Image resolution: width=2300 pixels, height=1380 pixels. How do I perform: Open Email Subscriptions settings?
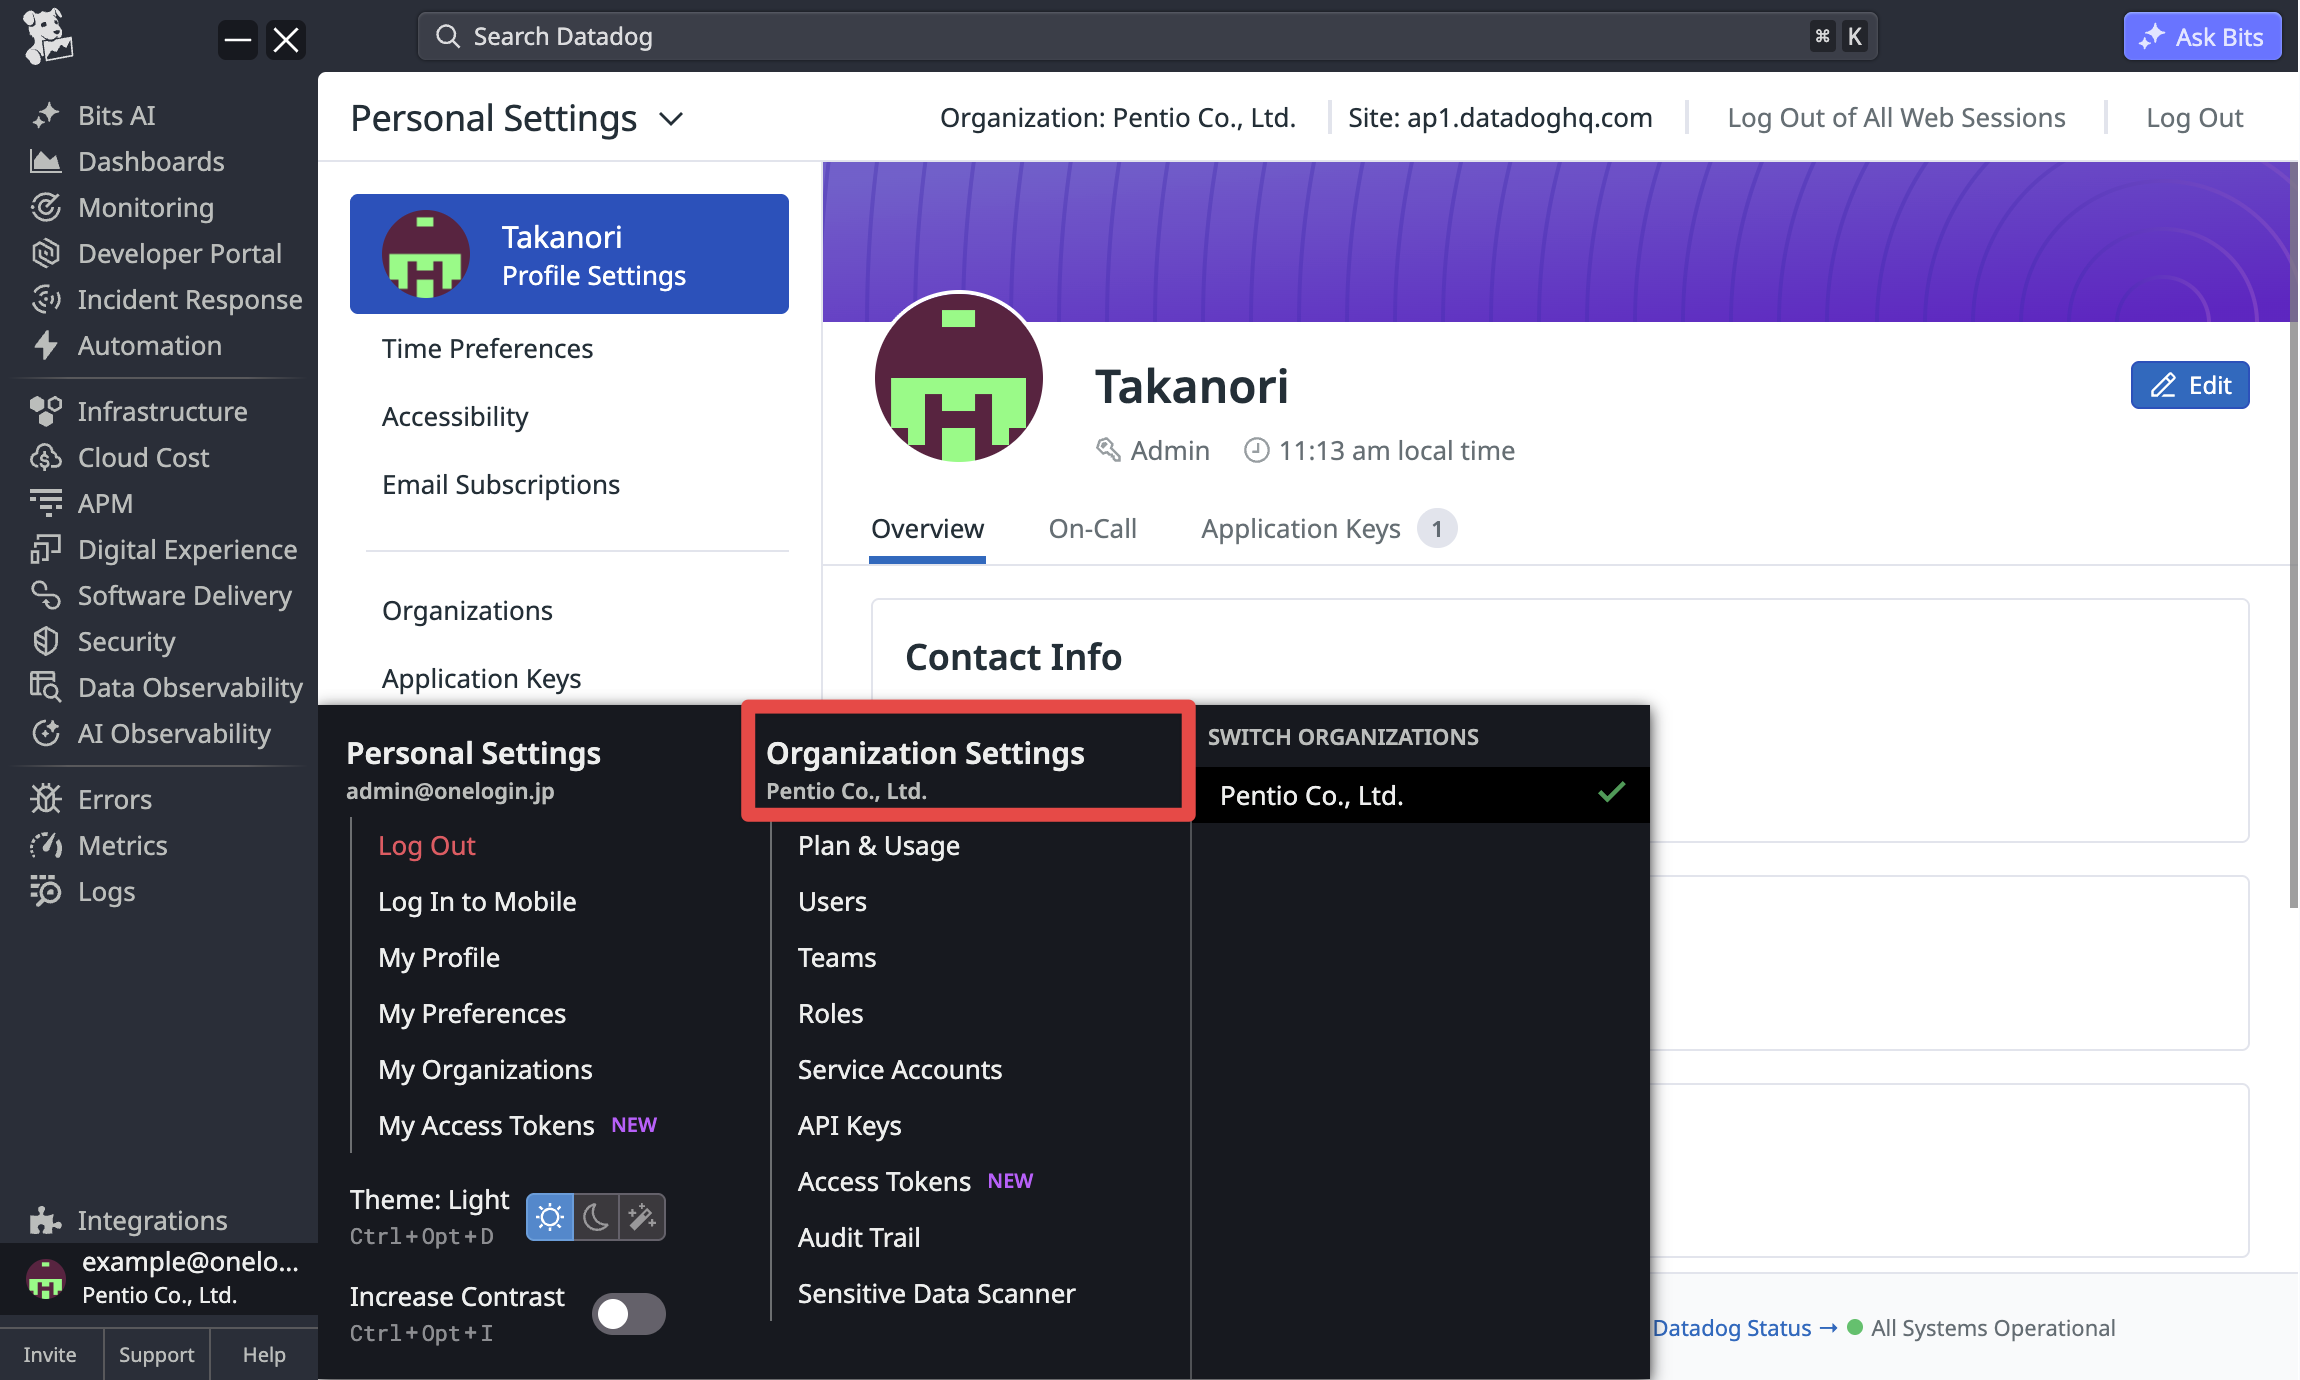tap(501, 484)
